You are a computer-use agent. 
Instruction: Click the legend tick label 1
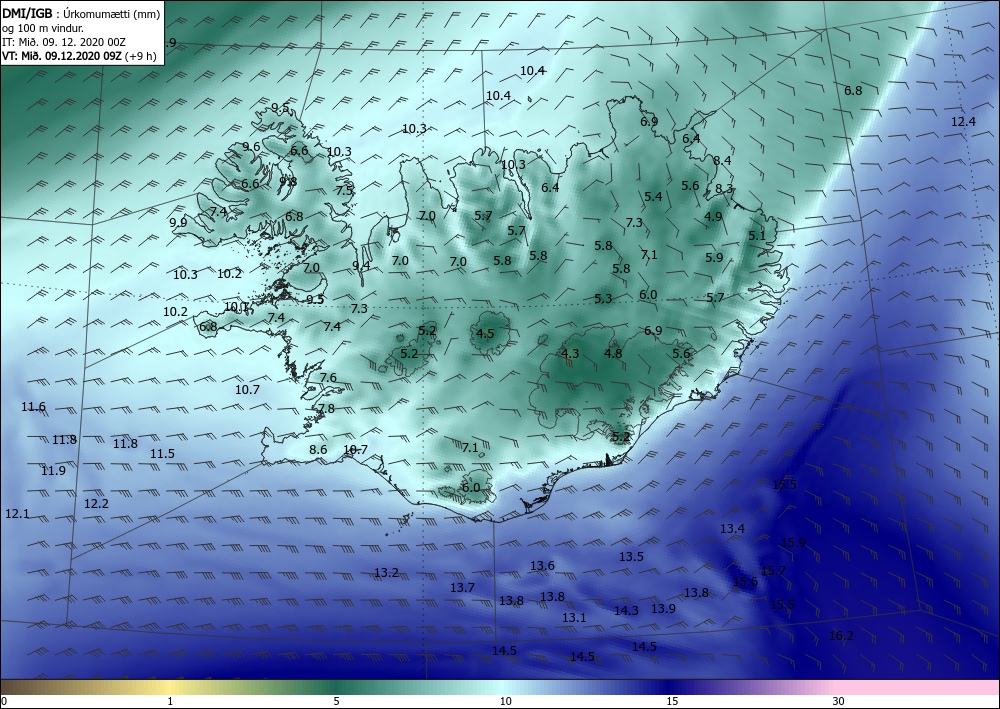pos(170,701)
